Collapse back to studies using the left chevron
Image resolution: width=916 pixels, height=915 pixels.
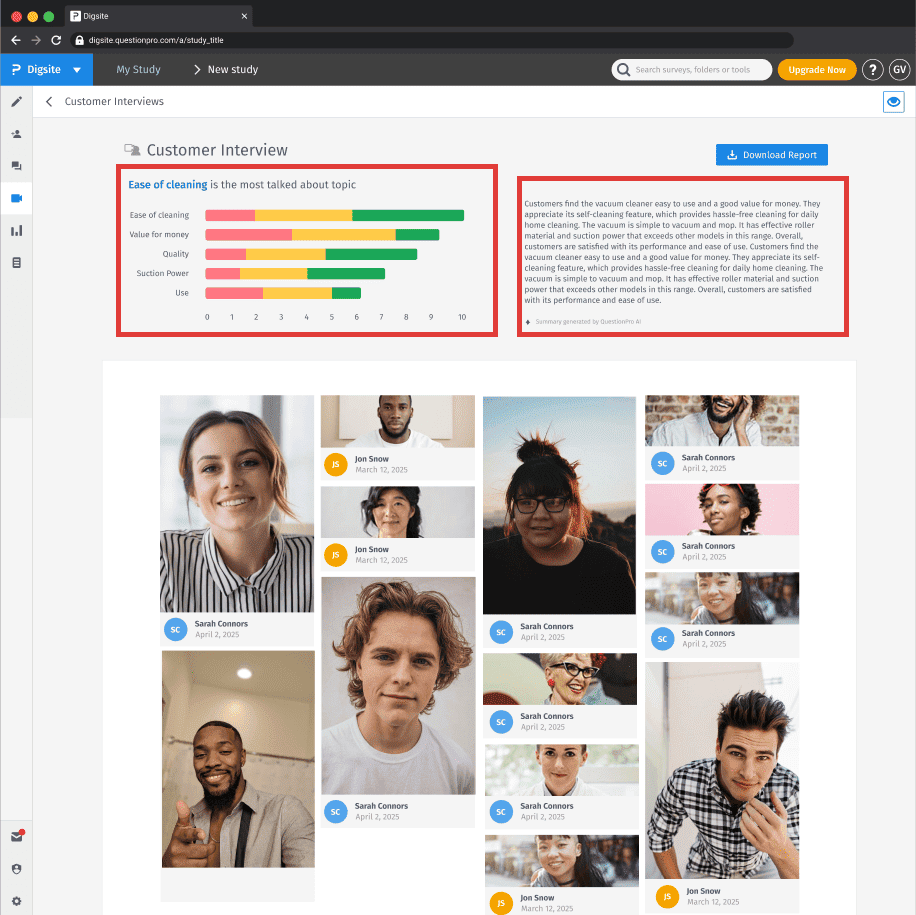pos(49,101)
